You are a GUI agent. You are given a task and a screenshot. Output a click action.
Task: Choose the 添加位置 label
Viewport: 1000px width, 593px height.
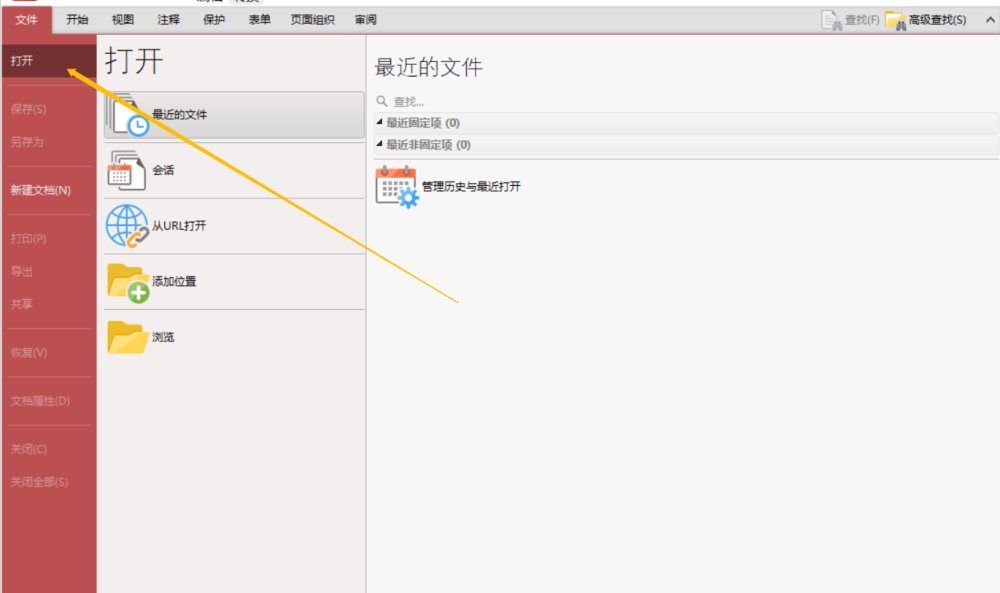pos(174,281)
